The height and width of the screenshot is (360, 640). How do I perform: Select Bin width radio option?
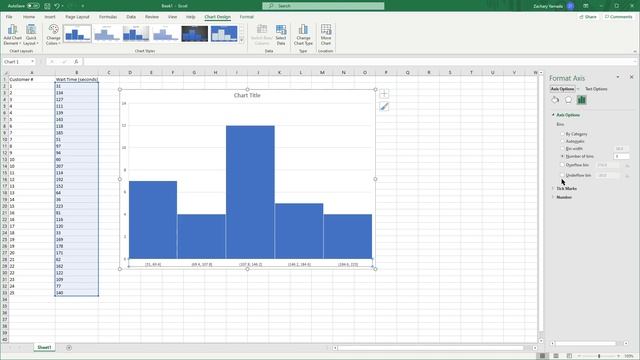pyautogui.click(x=562, y=149)
